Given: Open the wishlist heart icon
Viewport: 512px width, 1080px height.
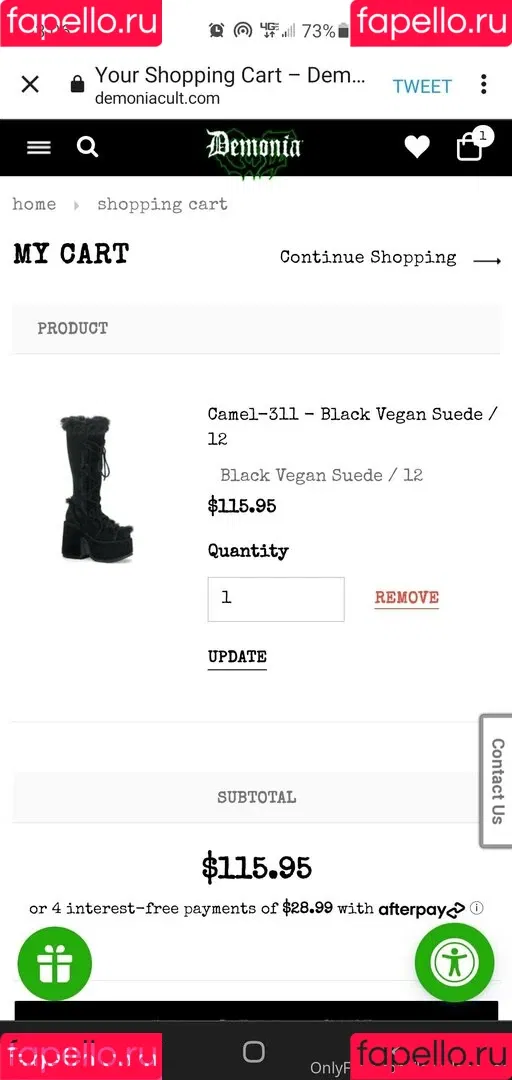Looking at the screenshot, I should click(417, 147).
